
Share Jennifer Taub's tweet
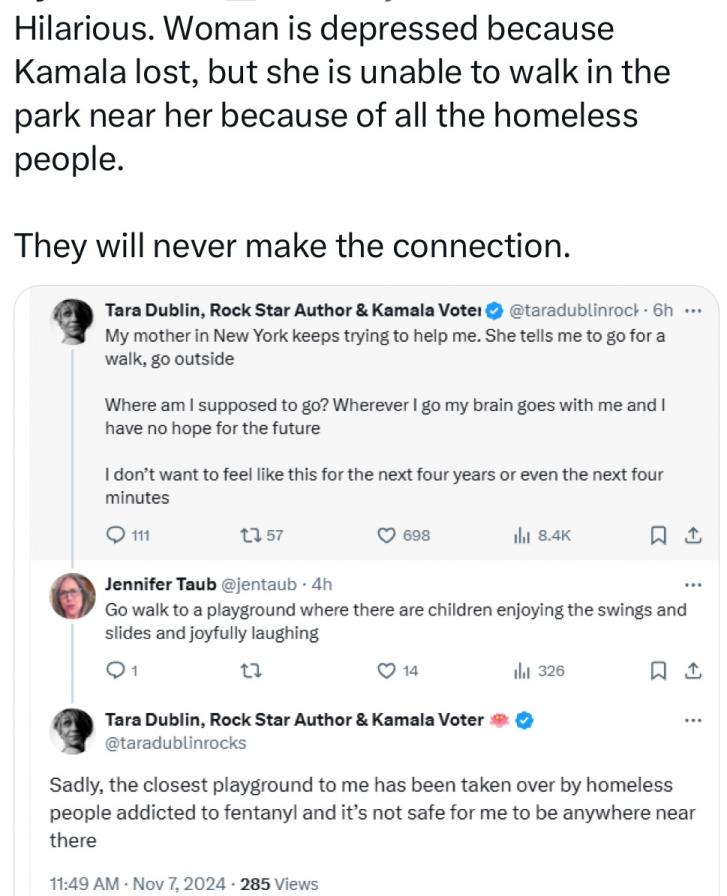click(693, 670)
